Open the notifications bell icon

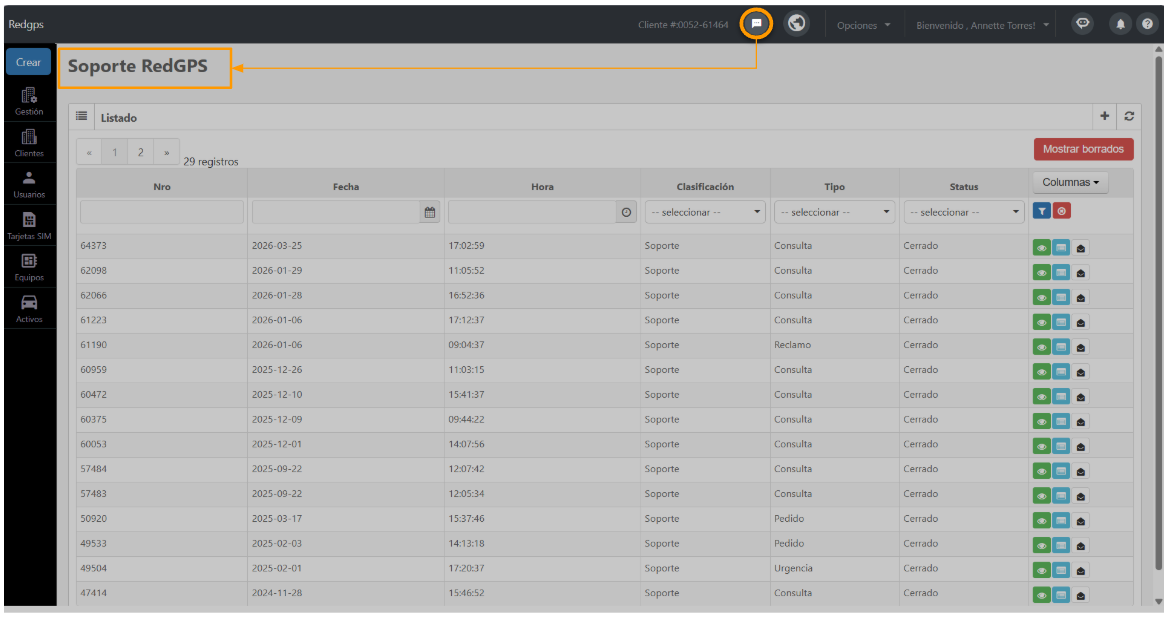pyautogui.click(x=1120, y=25)
